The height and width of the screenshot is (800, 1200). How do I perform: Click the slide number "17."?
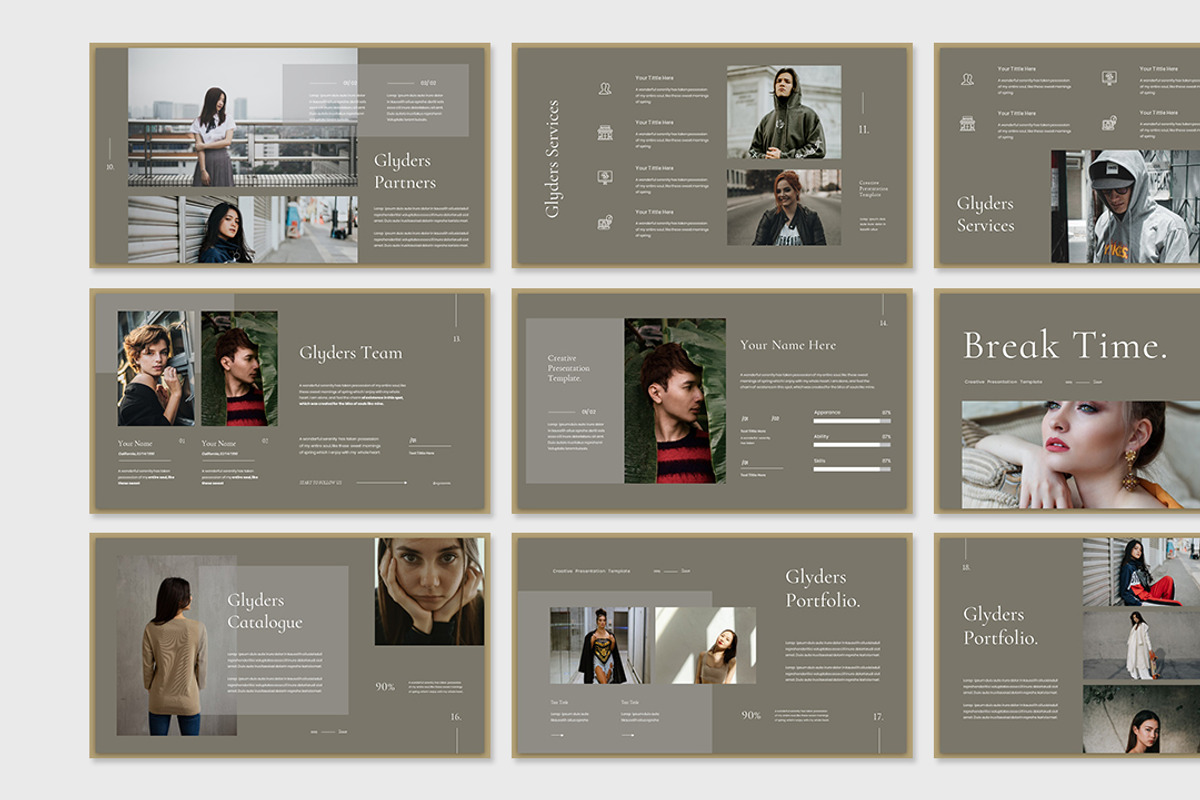tap(878, 716)
